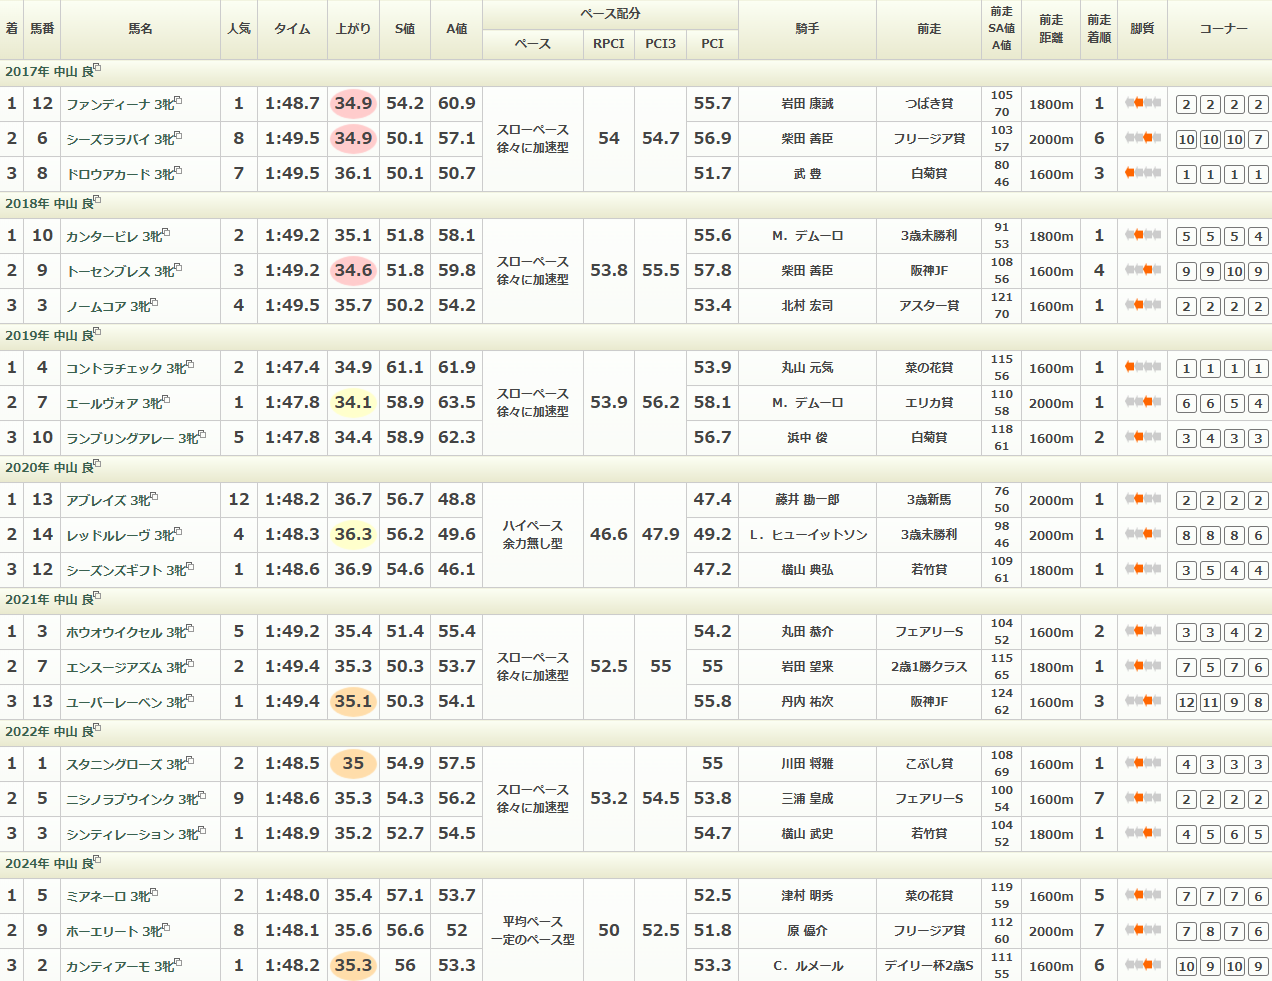Open the 2020年 中山 良 new-window icon
The image size is (1272, 981).
[97, 465]
